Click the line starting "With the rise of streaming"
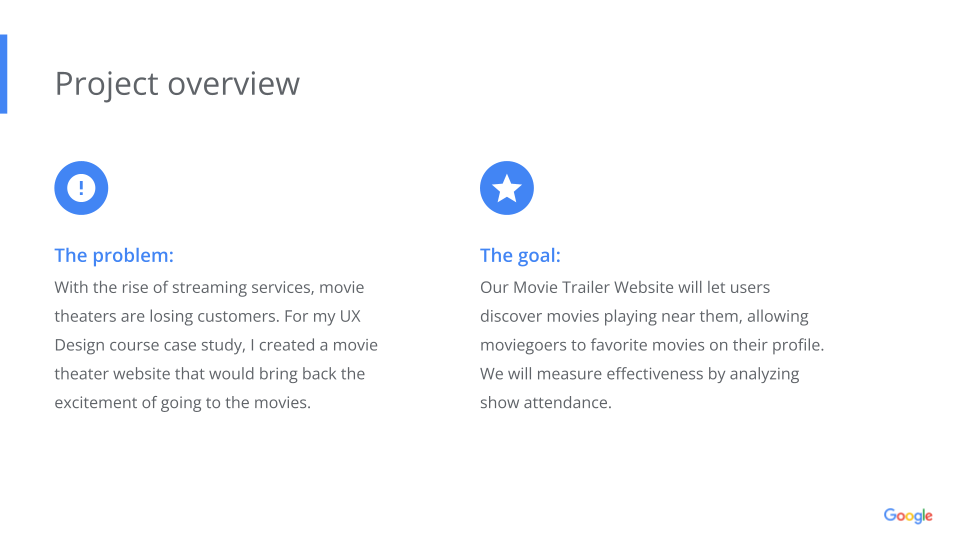Screen dimensions: 960x540 click(209, 288)
